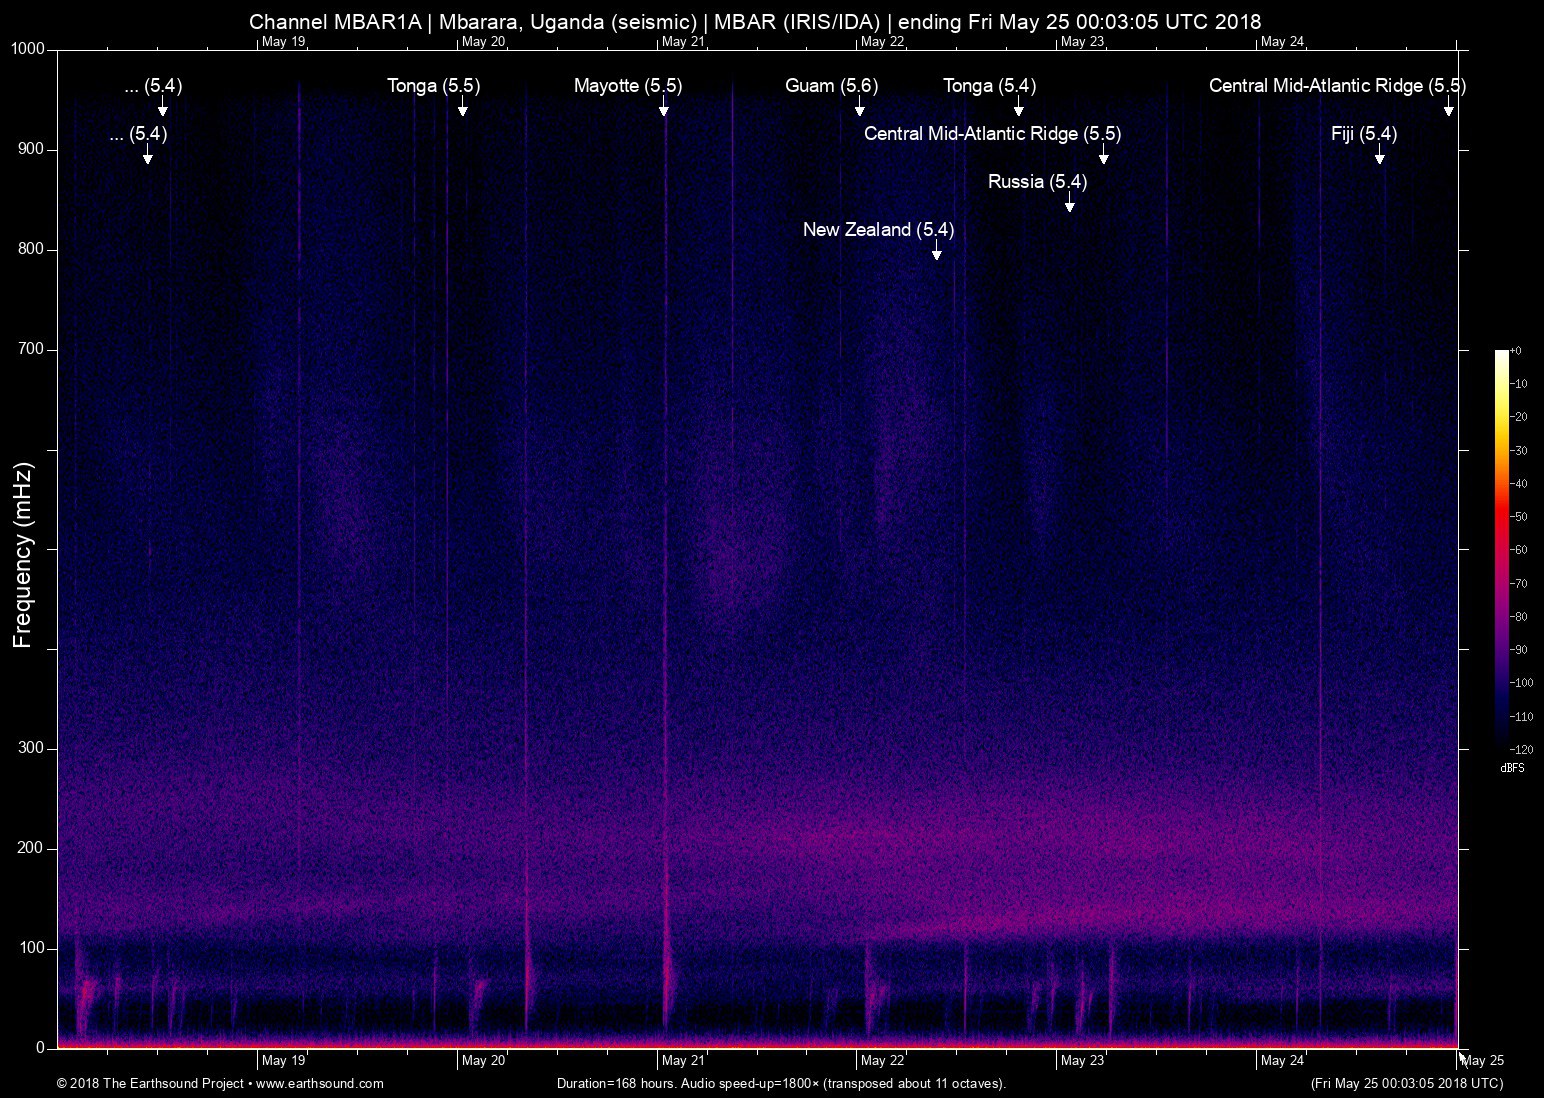Click the Mayotte (5.5) event label
The height and width of the screenshot is (1098, 1544).
628,86
